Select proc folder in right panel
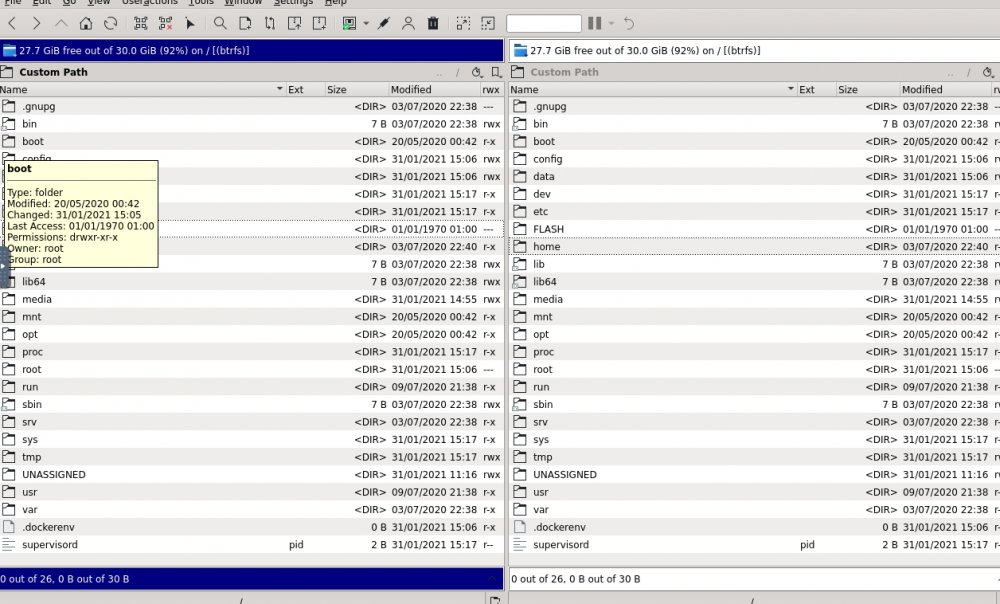Viewport: 1000px width, 604px height. [x=754, y=352]
